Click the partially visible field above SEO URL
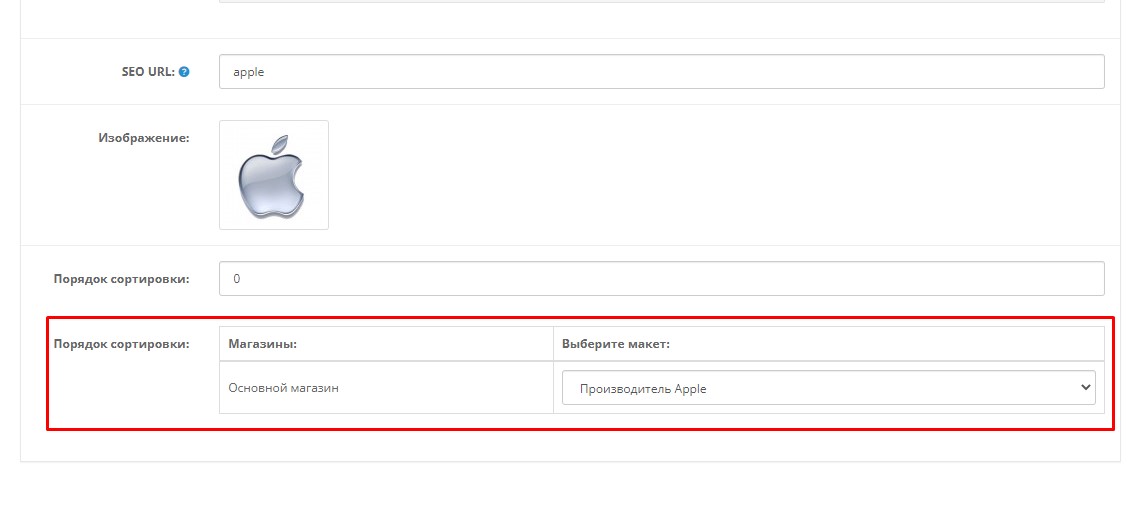Screen dimensions: 1138x509 (661, 1)
